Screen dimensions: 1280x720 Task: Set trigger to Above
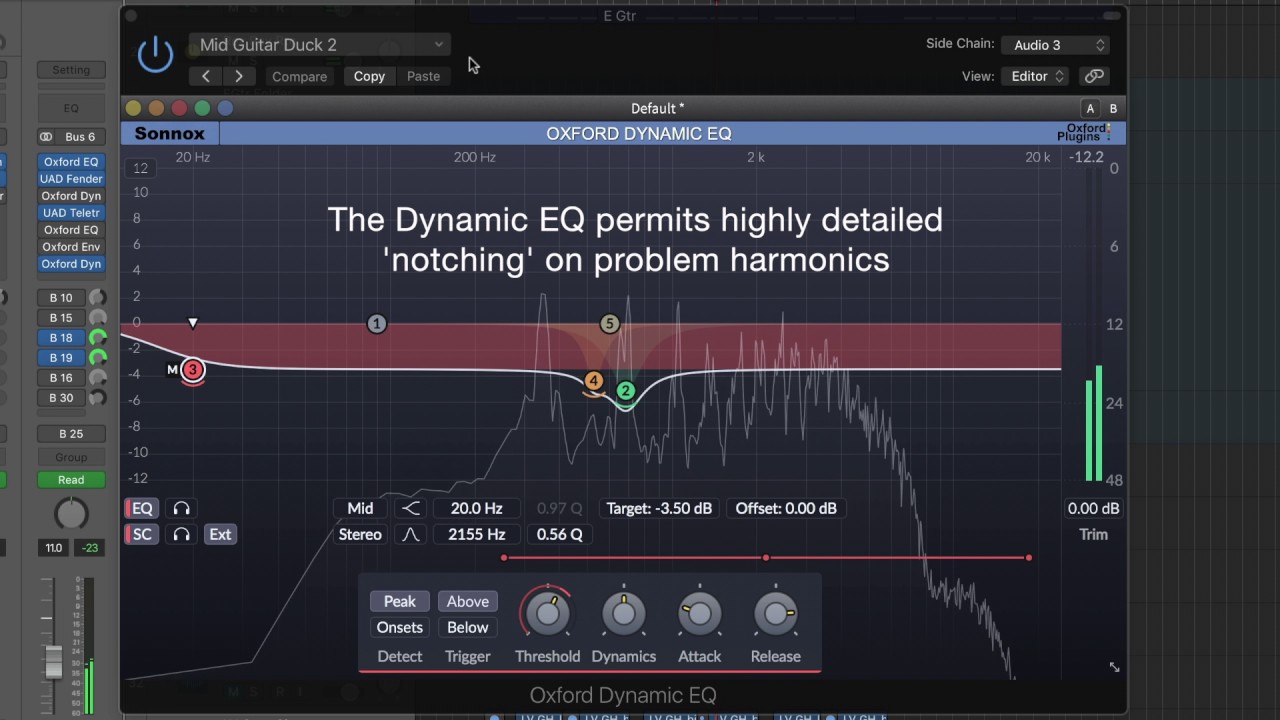467,601
